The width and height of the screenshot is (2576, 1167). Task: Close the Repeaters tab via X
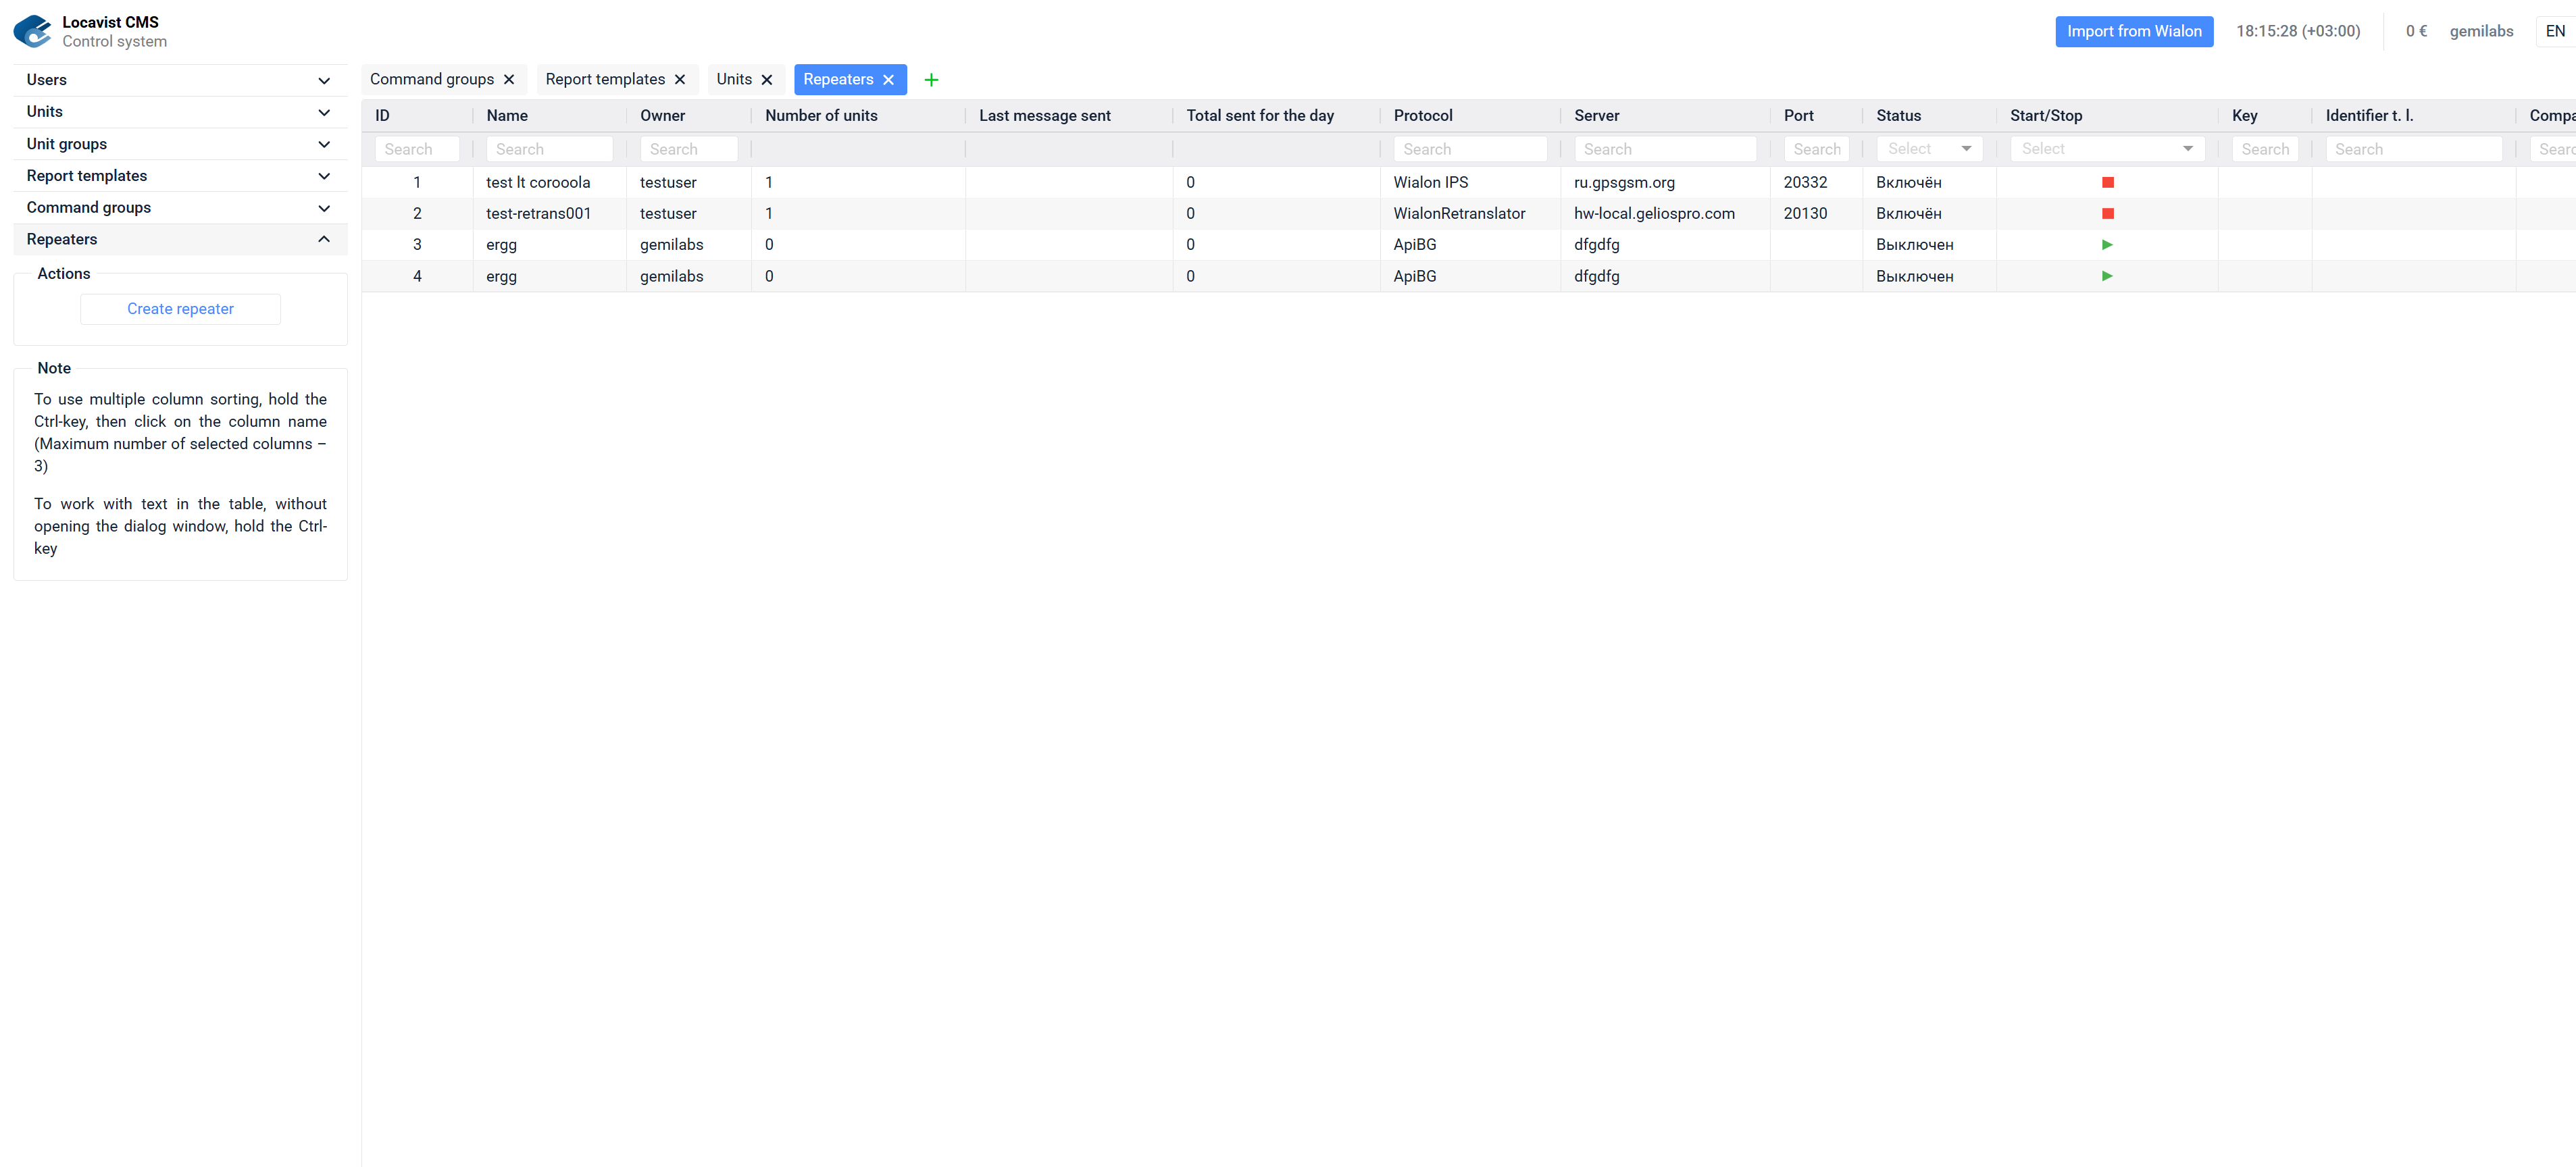(x=888, y=80)
